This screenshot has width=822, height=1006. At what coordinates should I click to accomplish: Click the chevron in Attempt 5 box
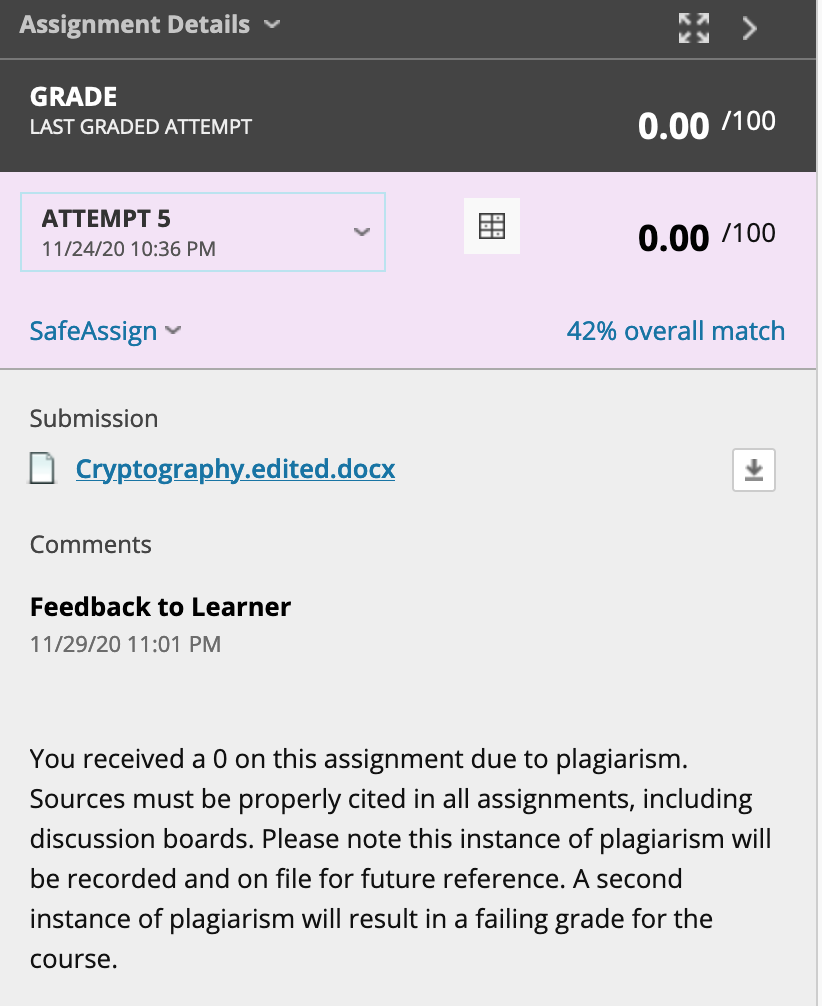coord(362,232)
